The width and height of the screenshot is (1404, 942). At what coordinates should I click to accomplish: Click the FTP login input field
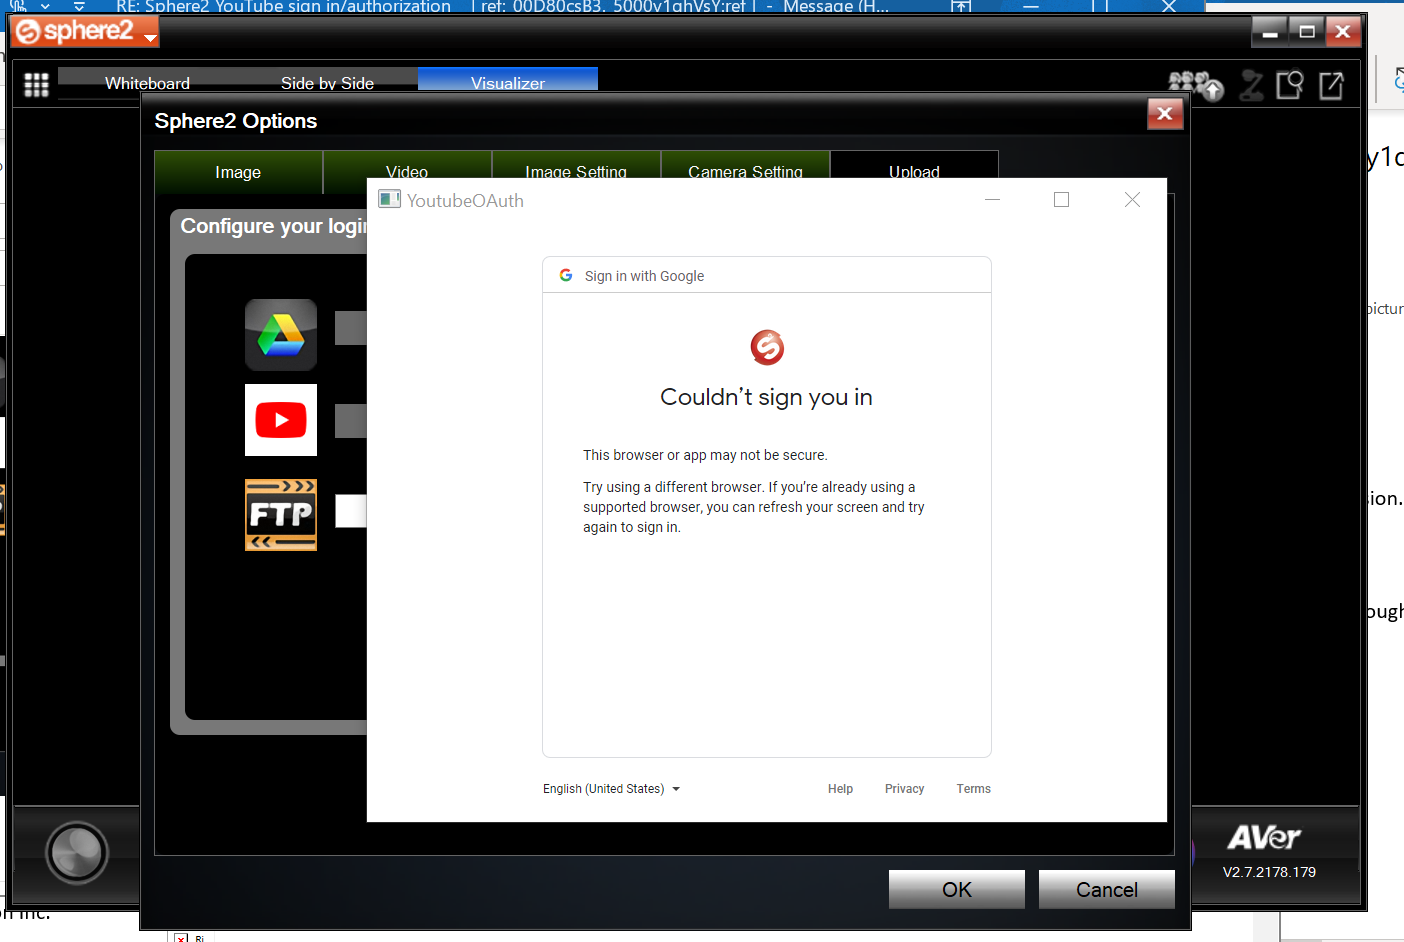click(351, 511)
